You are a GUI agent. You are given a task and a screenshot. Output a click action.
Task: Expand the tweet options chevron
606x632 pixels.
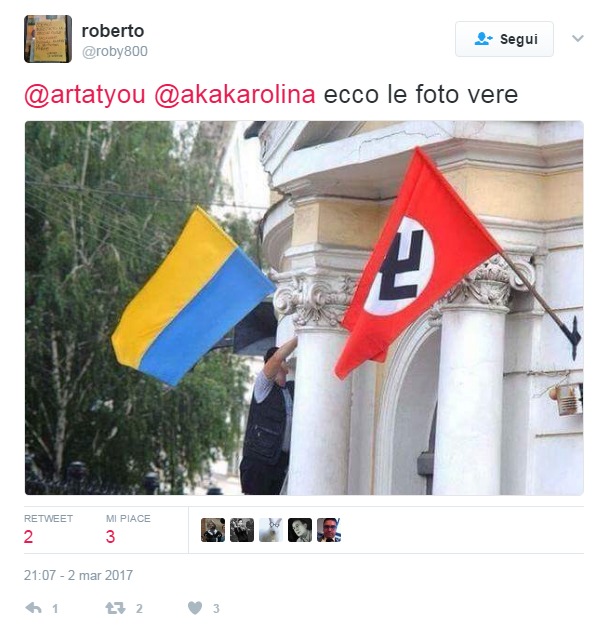[578, 39]
